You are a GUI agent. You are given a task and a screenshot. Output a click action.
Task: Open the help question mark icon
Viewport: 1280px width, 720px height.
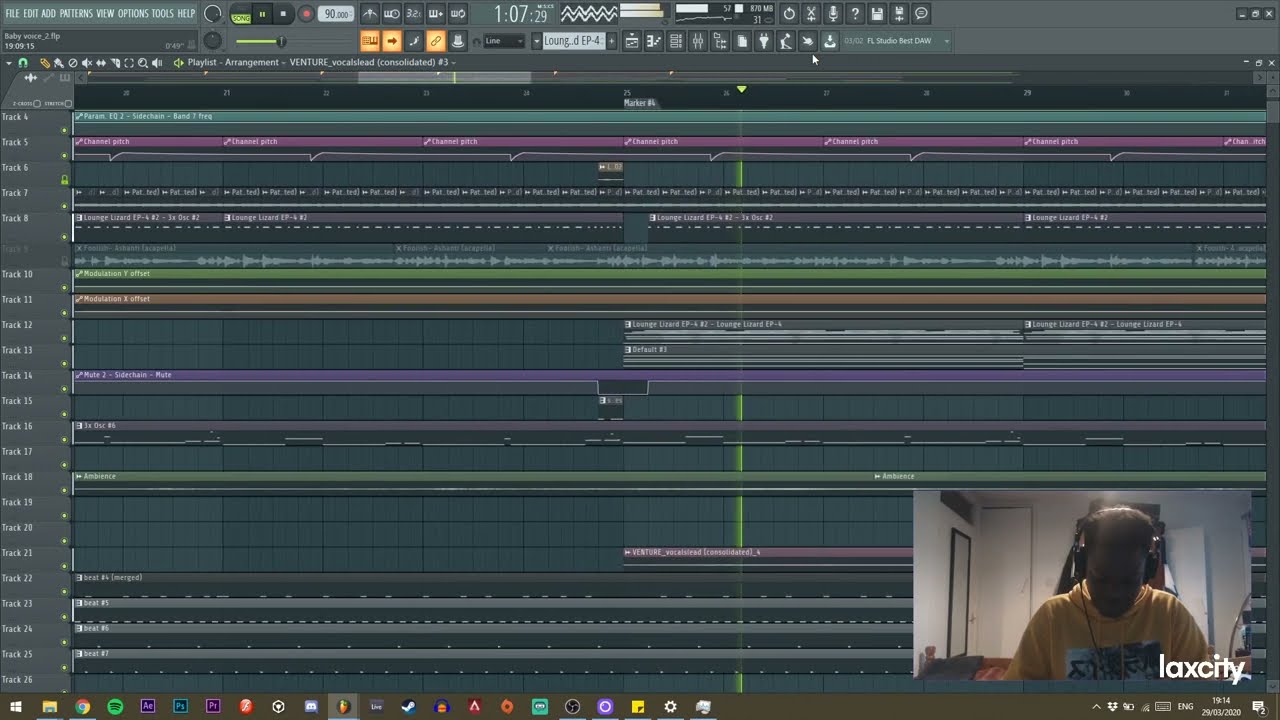click(x=855, y=14)
